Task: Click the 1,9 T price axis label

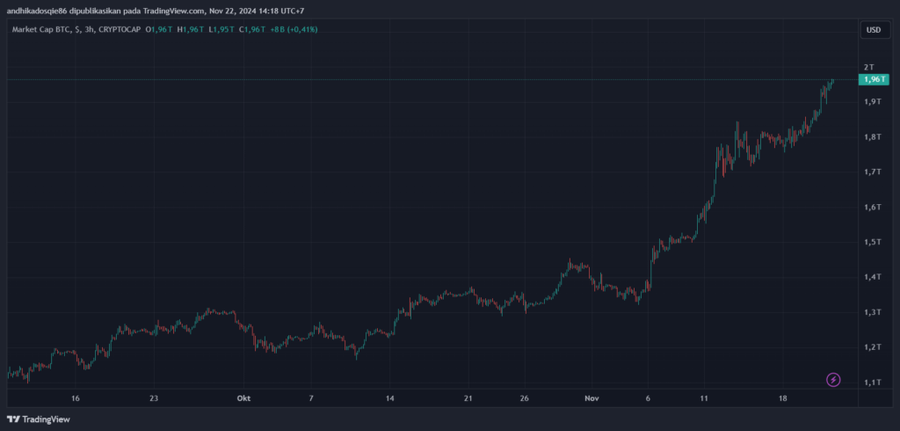Action: (x=872, y=102)
